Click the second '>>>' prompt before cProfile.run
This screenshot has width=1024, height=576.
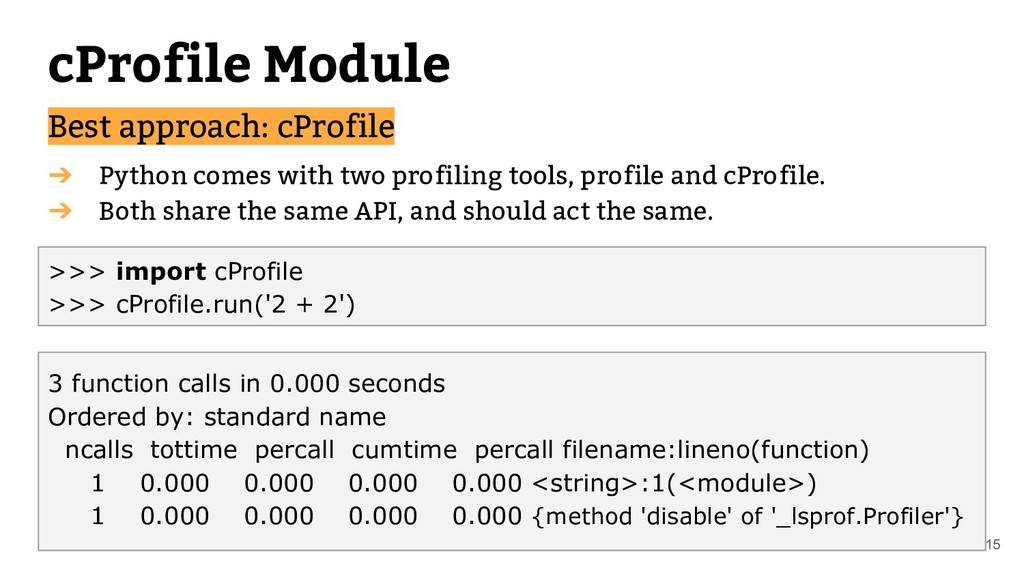coord(76,305)
